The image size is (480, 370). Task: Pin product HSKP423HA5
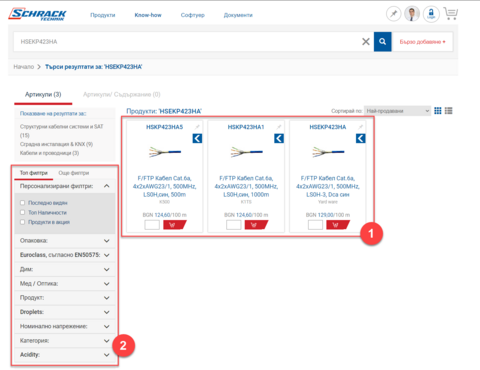[197, 127]
